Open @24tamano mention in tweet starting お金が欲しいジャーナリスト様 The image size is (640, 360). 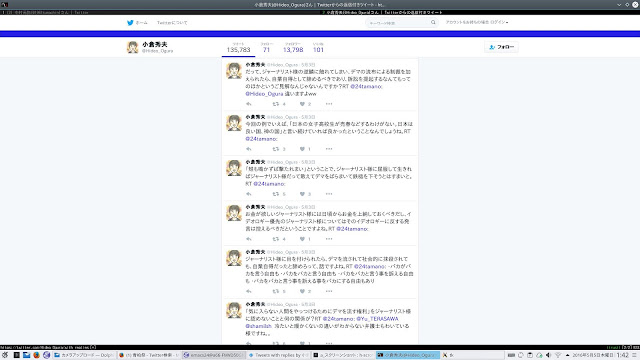(352, 229)
